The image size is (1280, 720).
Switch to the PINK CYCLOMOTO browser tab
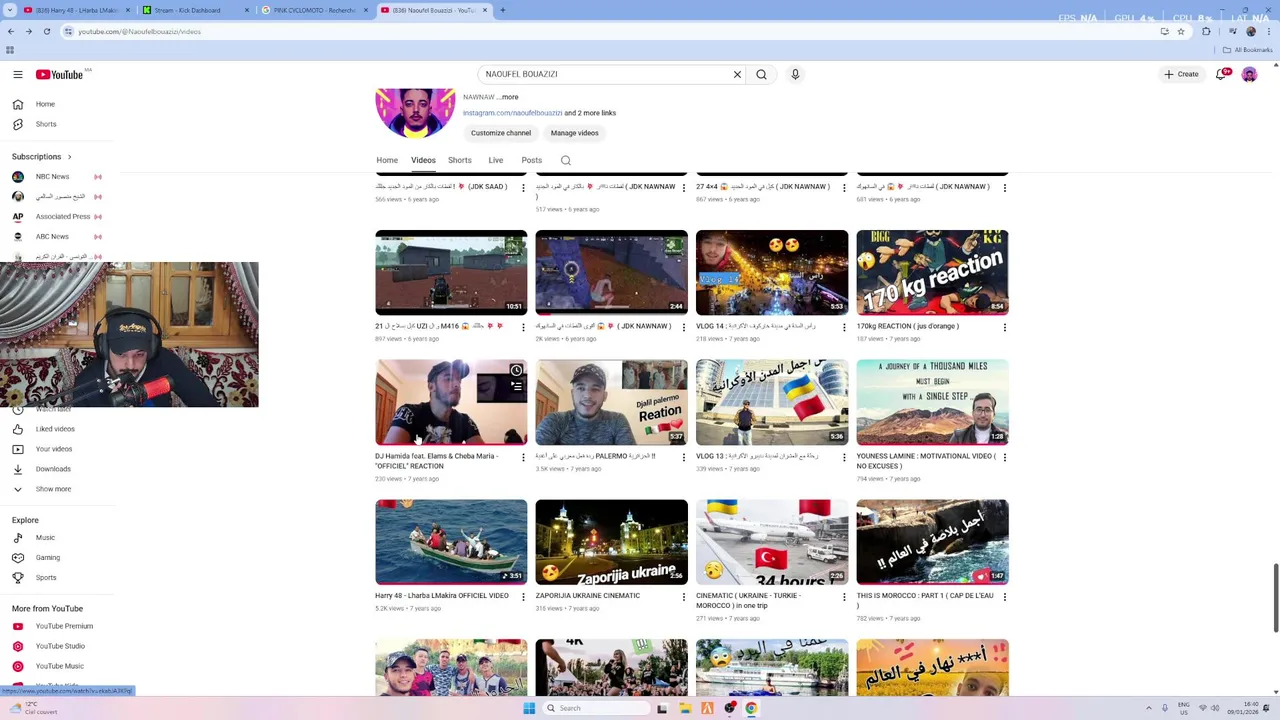(x=313, y=10)
